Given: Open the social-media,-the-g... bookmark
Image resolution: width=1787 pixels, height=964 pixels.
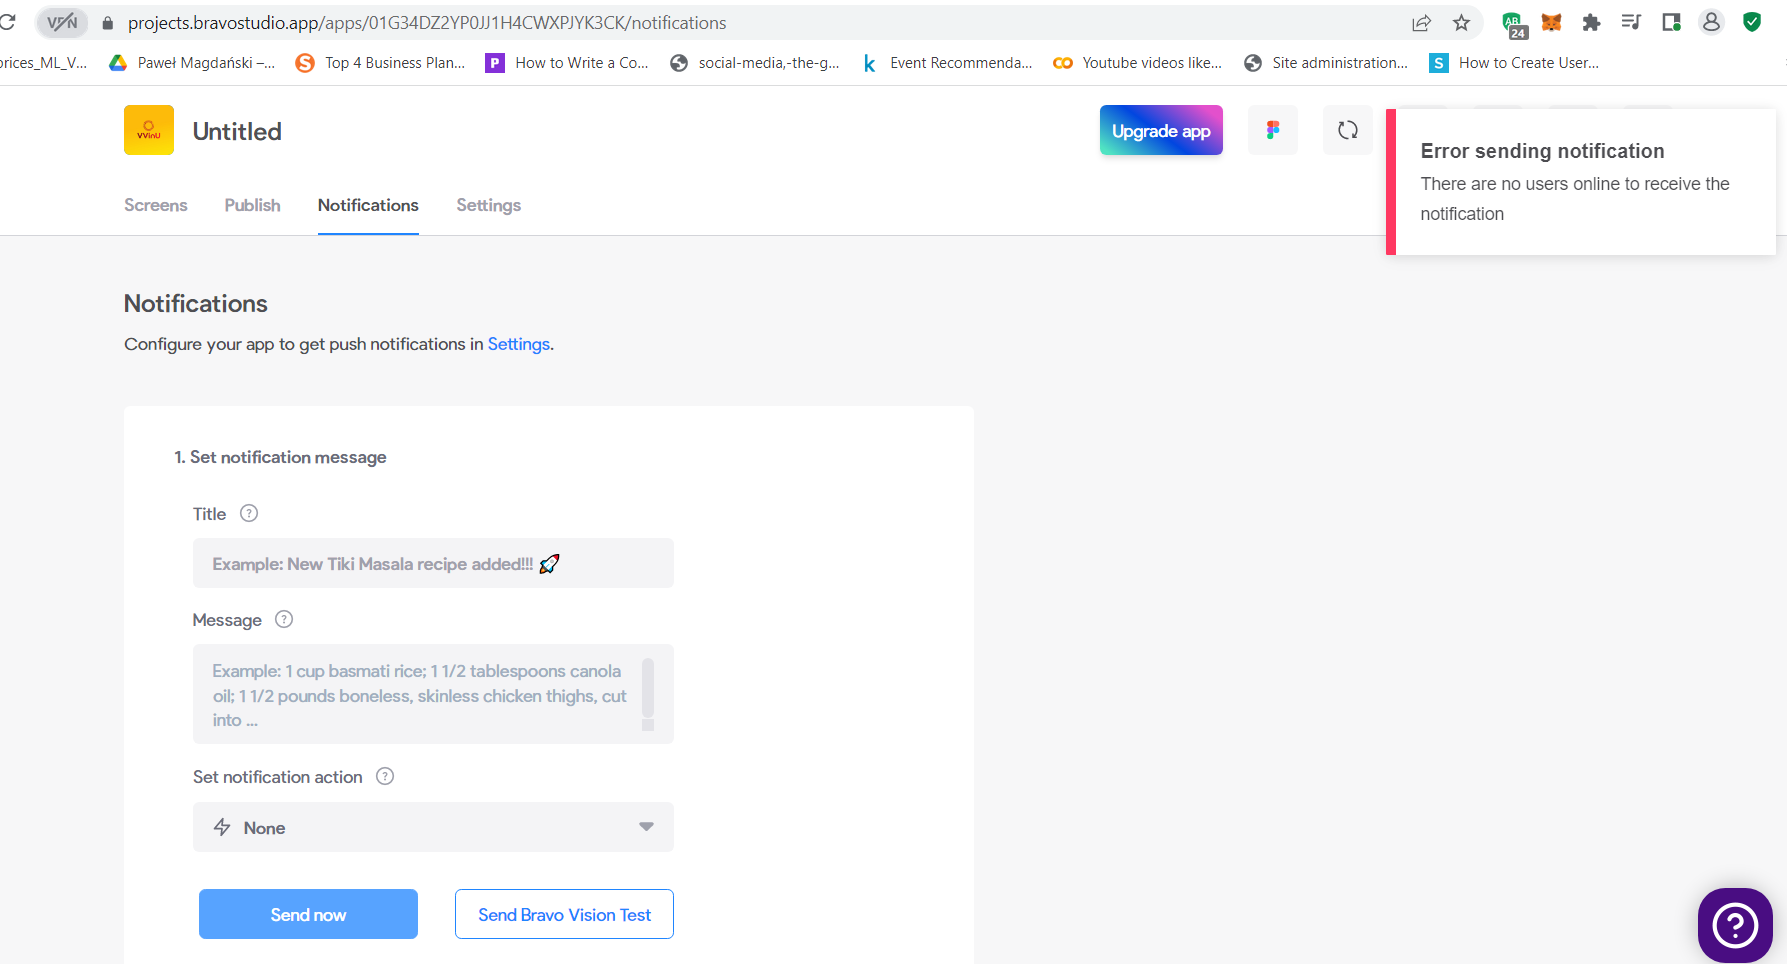Looking at the screenshot, I should click(x=754, y=63).
